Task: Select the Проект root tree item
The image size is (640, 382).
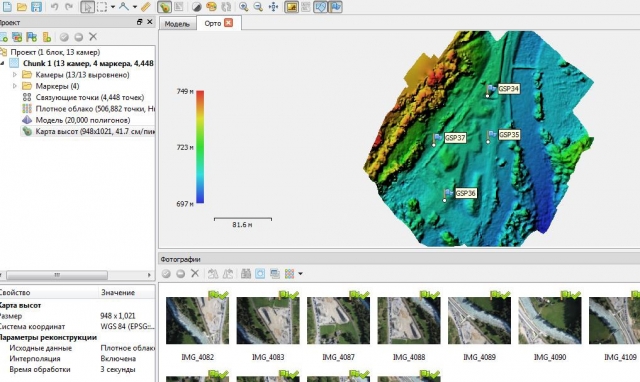Action: [x=55, y=52]
